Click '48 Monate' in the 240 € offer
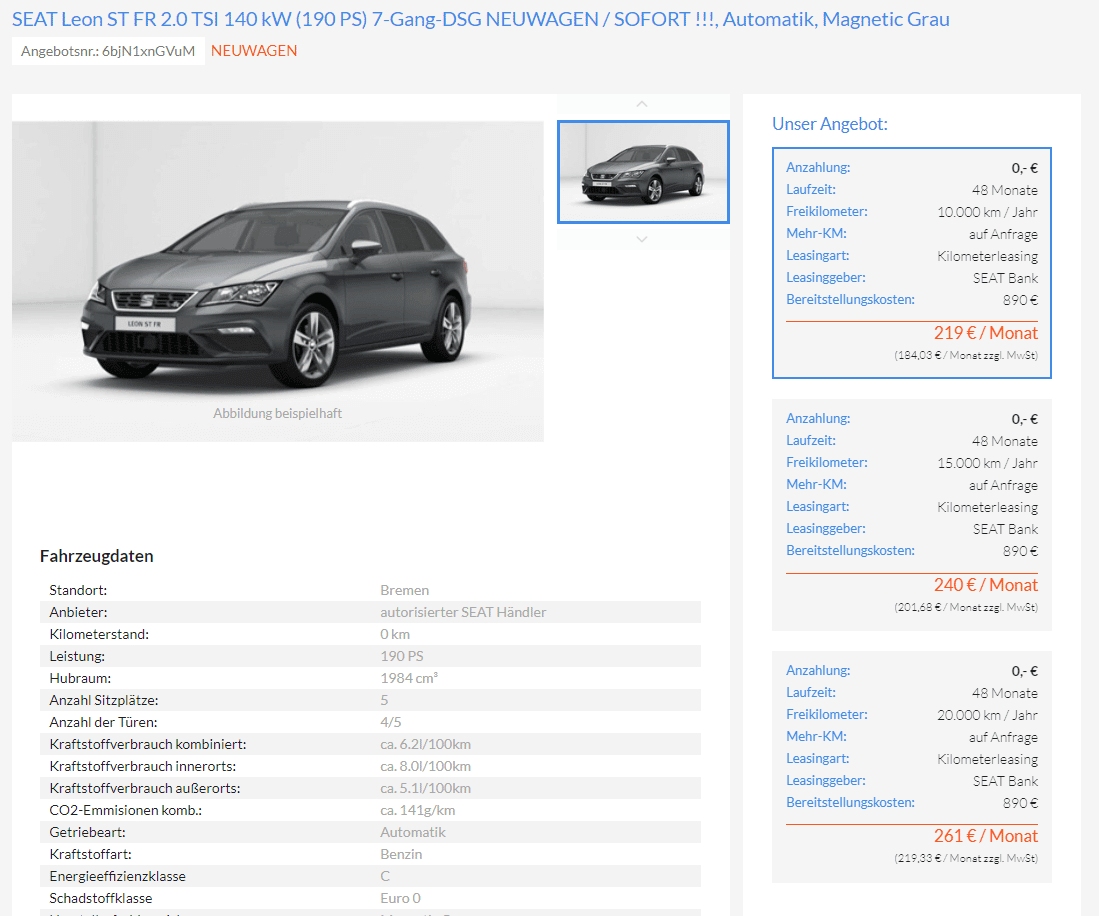Viewport: 1099px width, 916px height. (x=1004, y=441)
